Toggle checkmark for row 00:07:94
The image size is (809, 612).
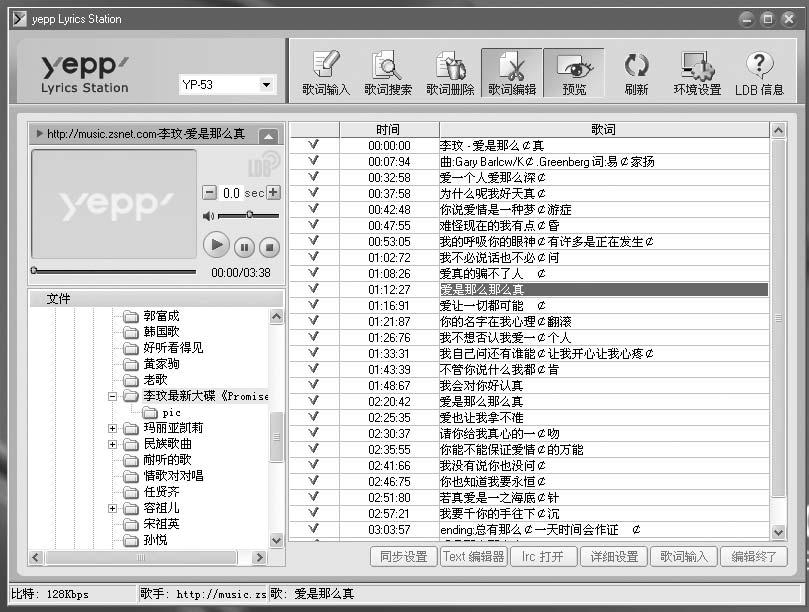pyautogui.click(x=313, y=161)
